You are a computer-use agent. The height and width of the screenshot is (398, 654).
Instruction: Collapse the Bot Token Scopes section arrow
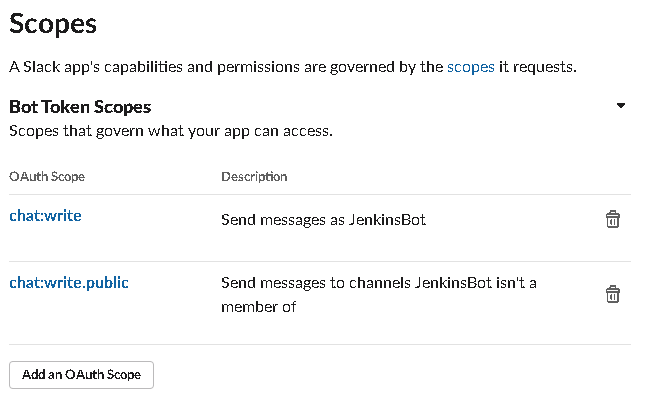621,106
